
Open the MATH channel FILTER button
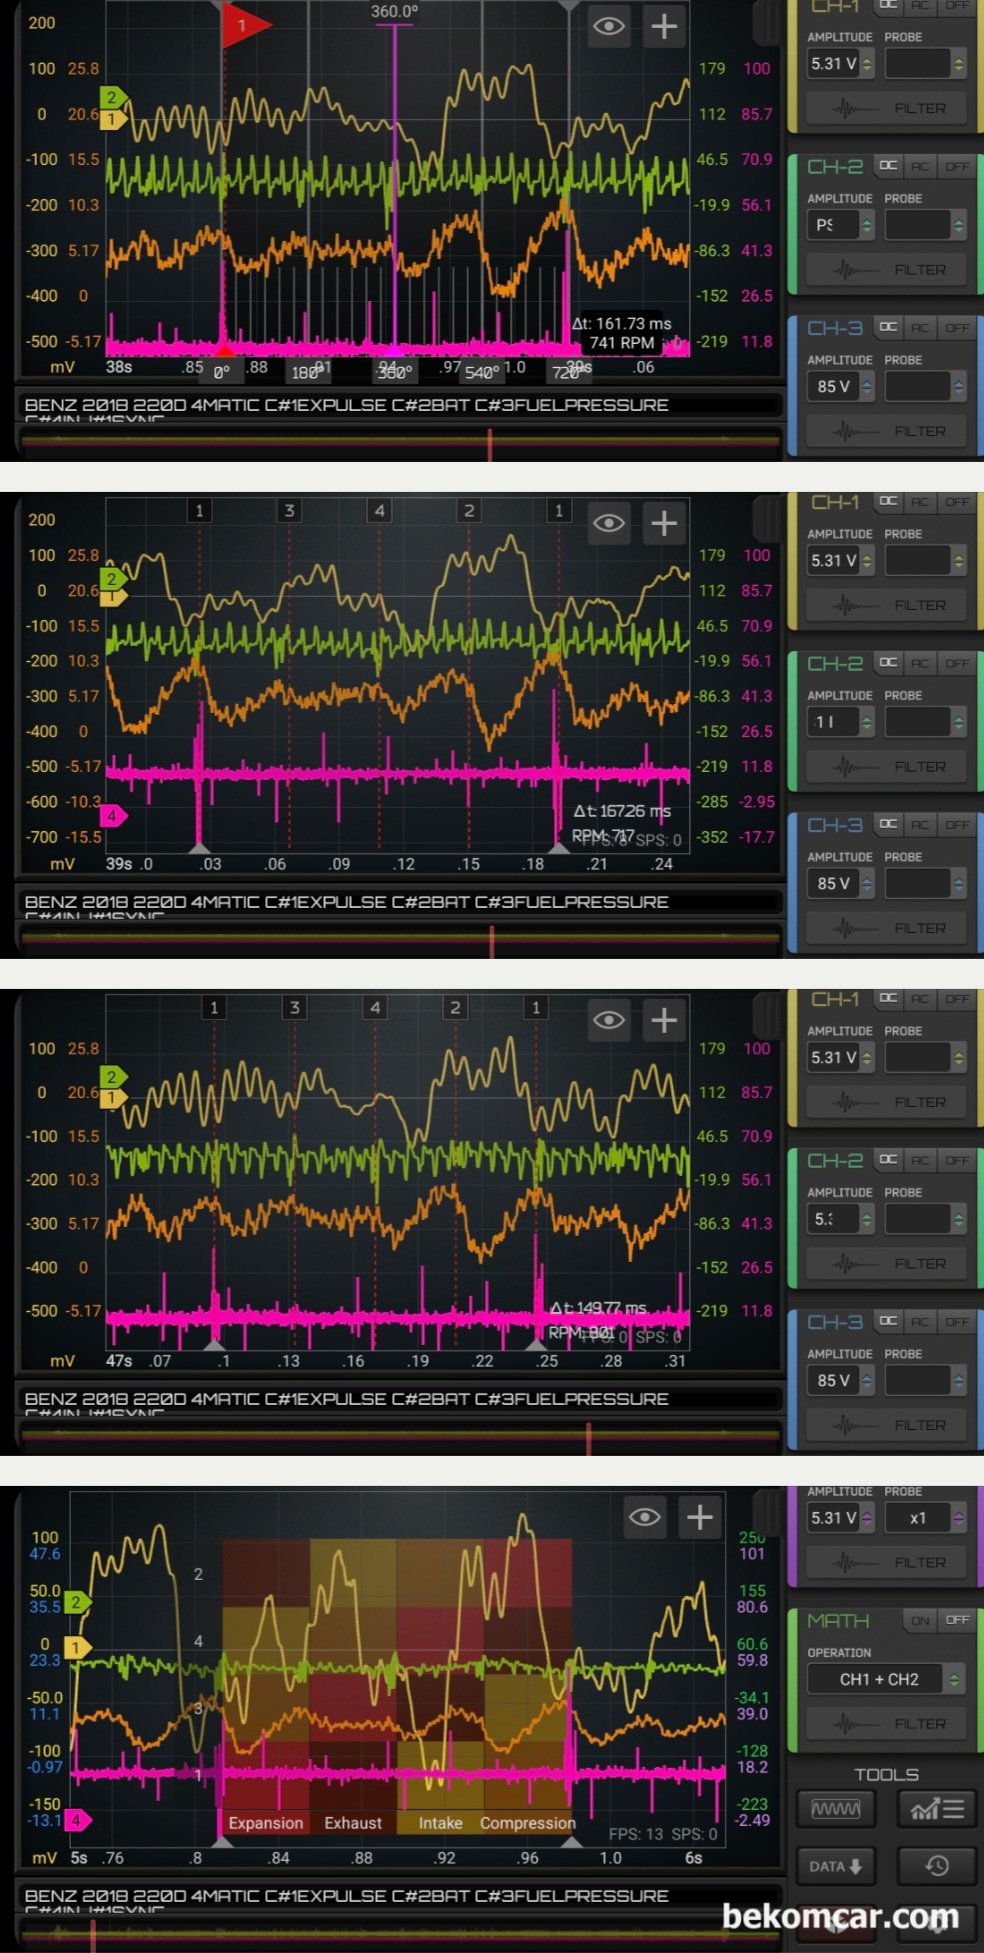click(887, 1724)
